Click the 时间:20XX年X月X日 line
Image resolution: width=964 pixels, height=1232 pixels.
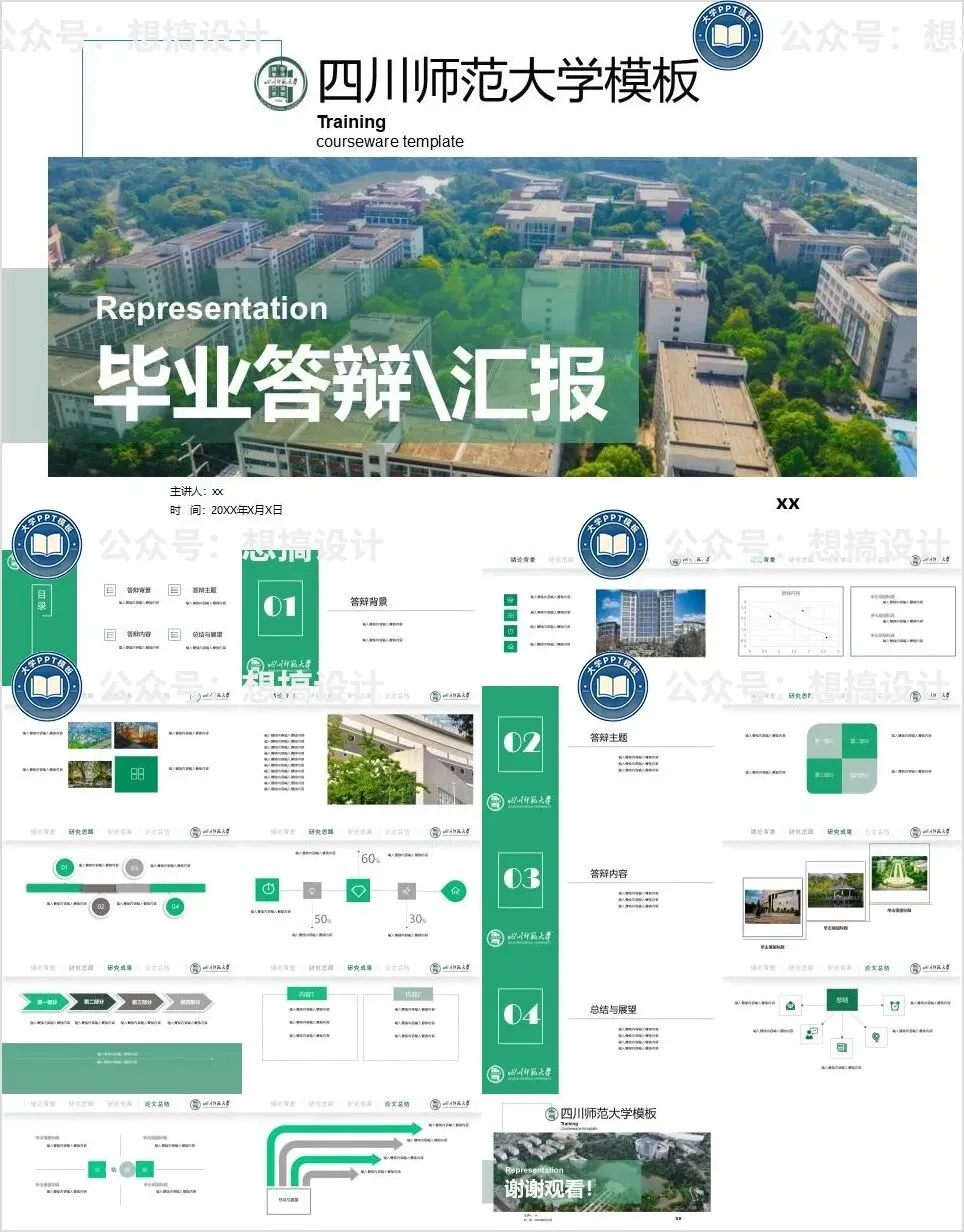[x=226, y=509]
